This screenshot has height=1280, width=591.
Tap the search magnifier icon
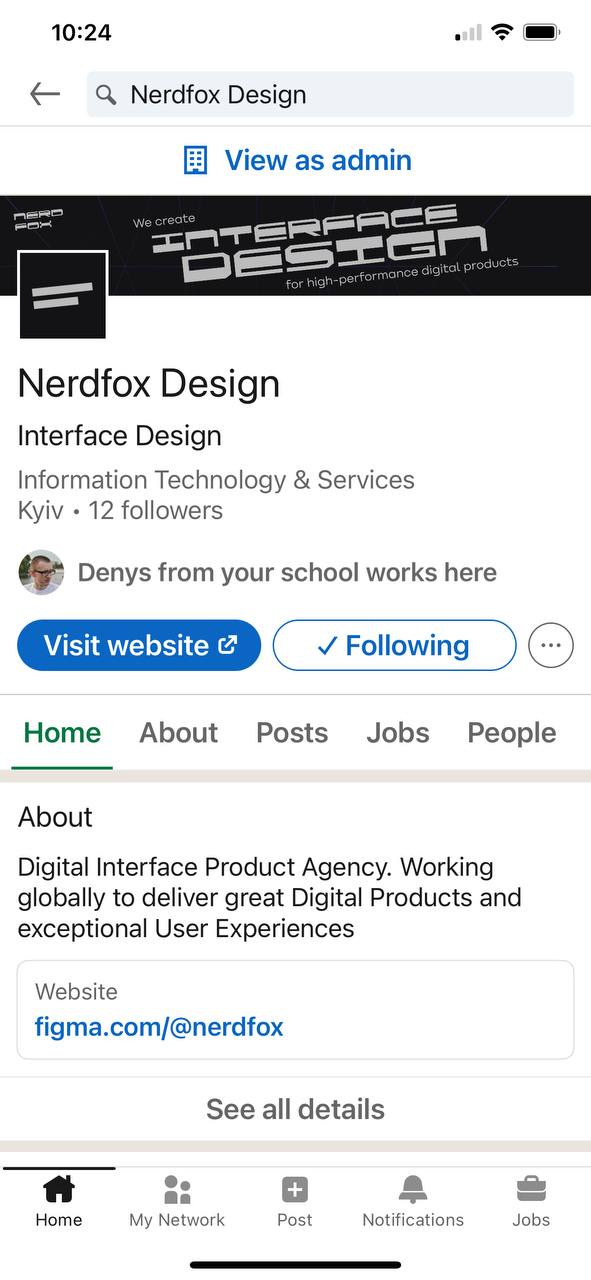pos(106,95)
